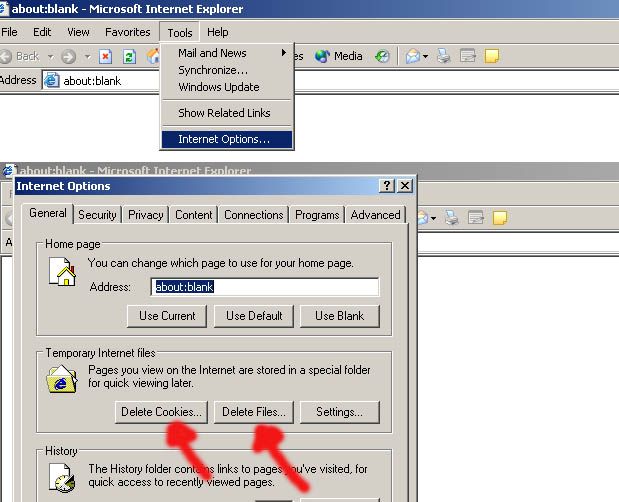Click the address bar showing about:blank

(x=101, y=81)
